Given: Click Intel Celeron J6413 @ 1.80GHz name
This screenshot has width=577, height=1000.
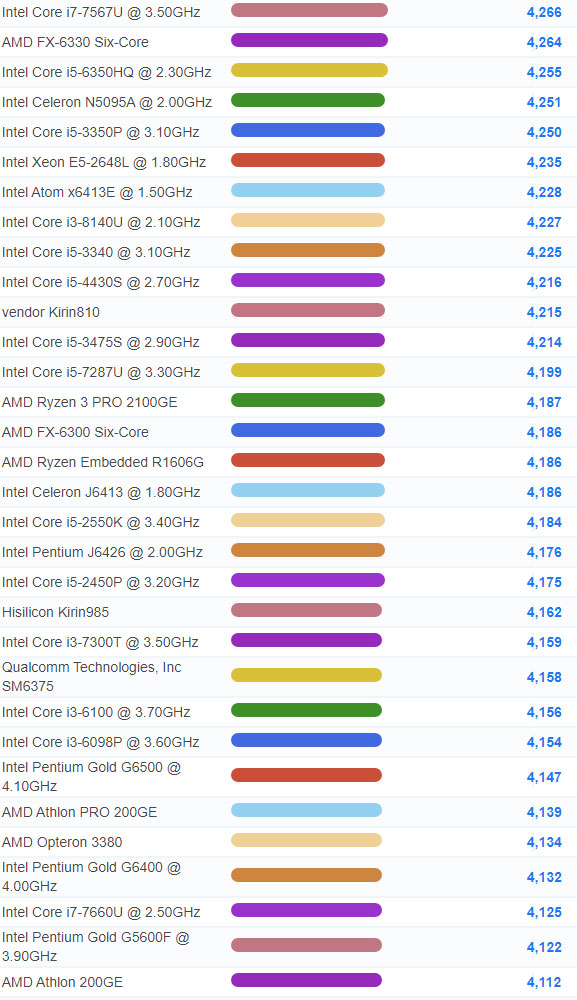Looking at the screenshot, I should [x=101, y=492].
